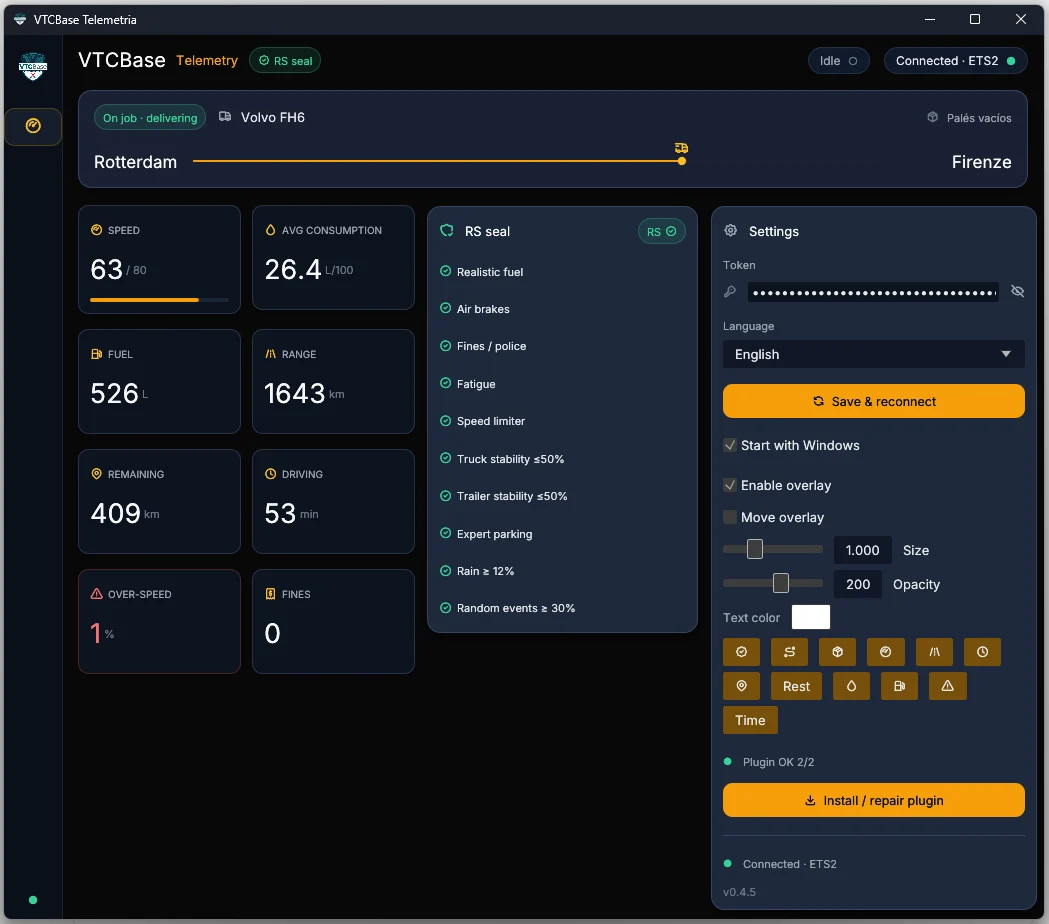The width and height of the screenshot is (1049, 924).
Task: Toggle the warning triangle overlay button
Action: click(948, 686)
